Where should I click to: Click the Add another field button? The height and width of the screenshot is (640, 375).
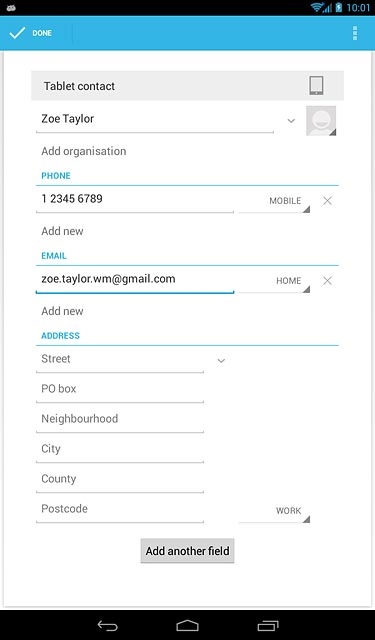tap(187, 551)
